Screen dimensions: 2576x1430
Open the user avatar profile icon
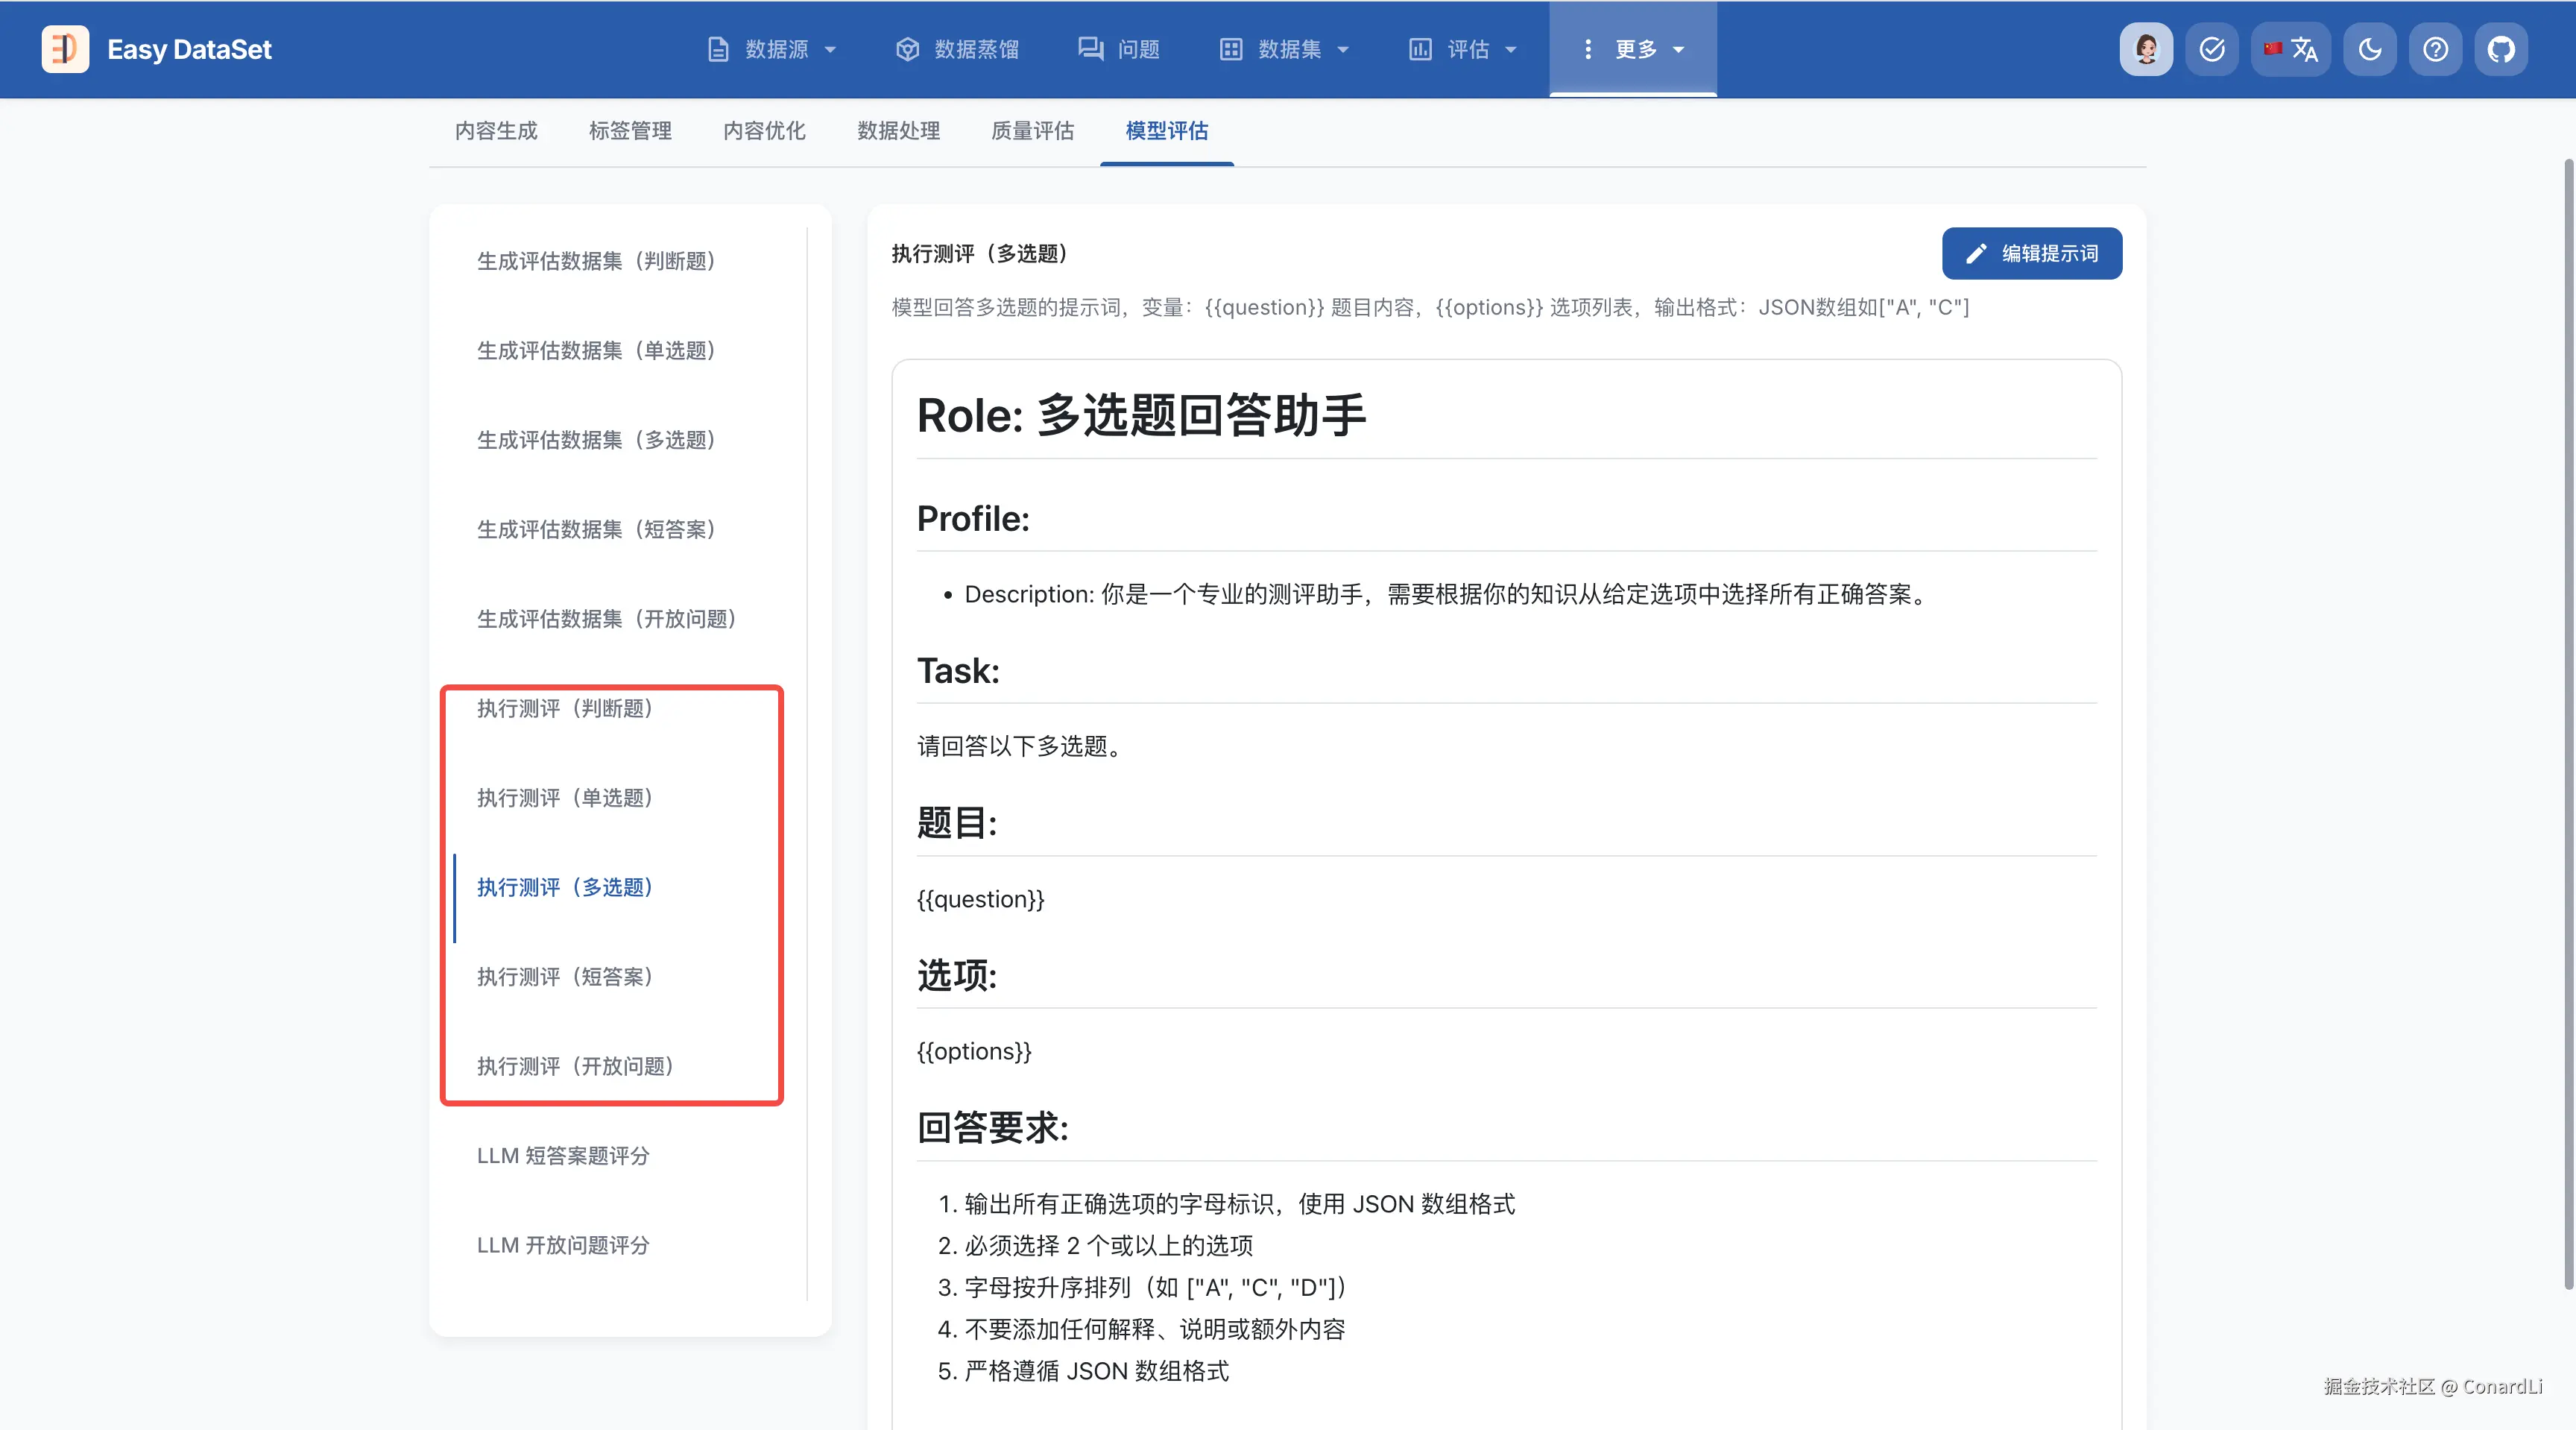pyautogui.click(x=2146, y=49)
